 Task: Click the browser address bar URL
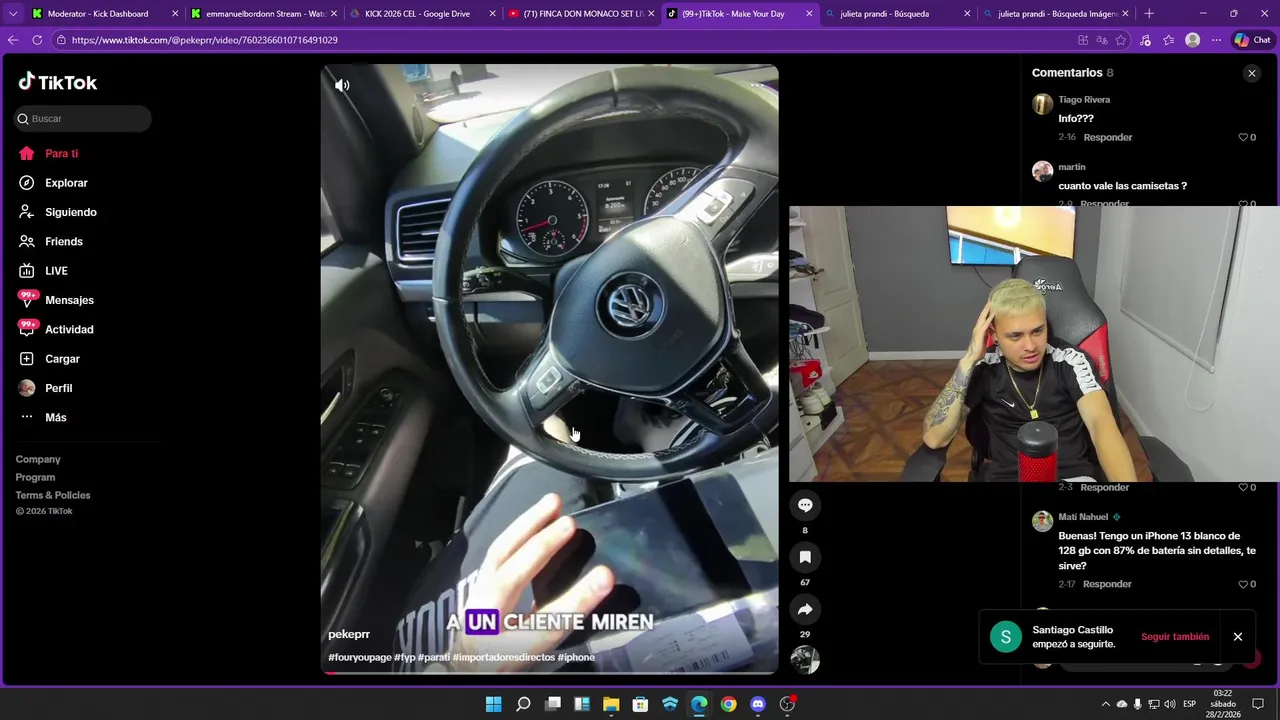point(204,40)
